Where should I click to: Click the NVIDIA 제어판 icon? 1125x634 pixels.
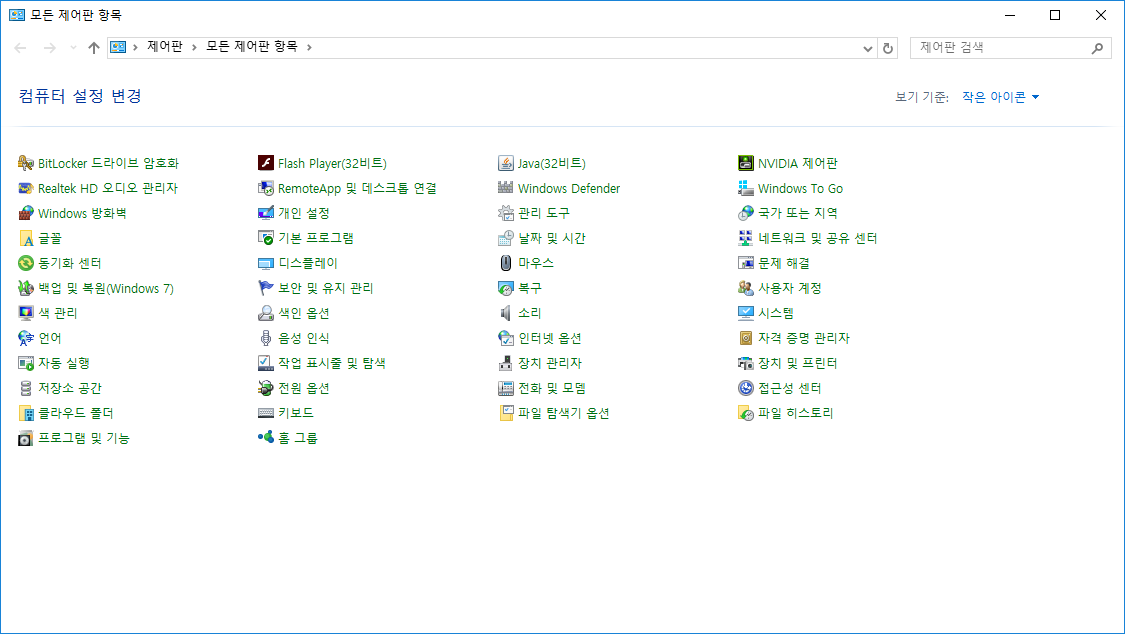(746, 164)
